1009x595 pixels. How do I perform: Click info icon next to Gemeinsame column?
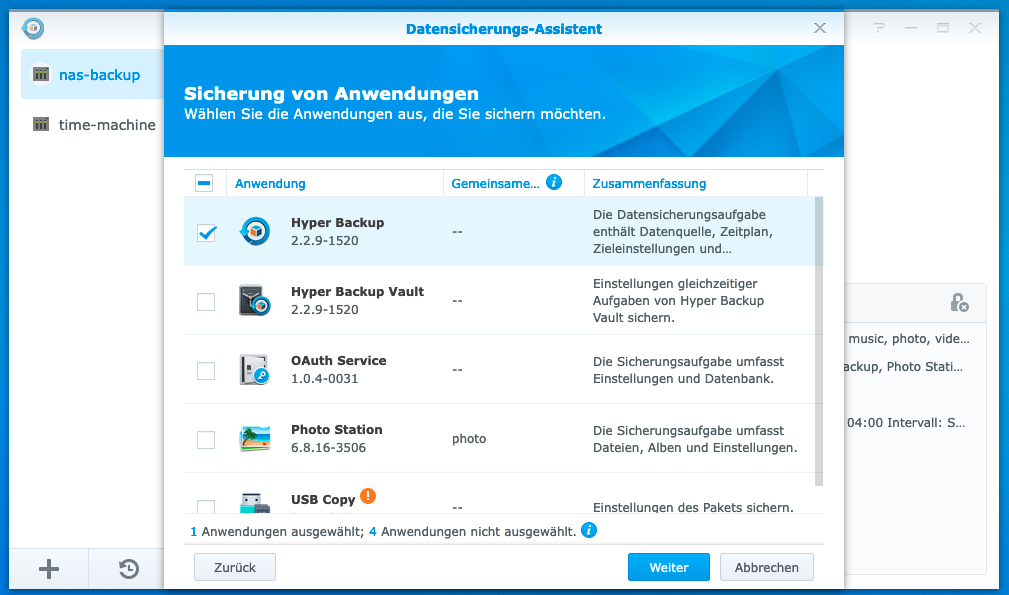click(554, 182)
